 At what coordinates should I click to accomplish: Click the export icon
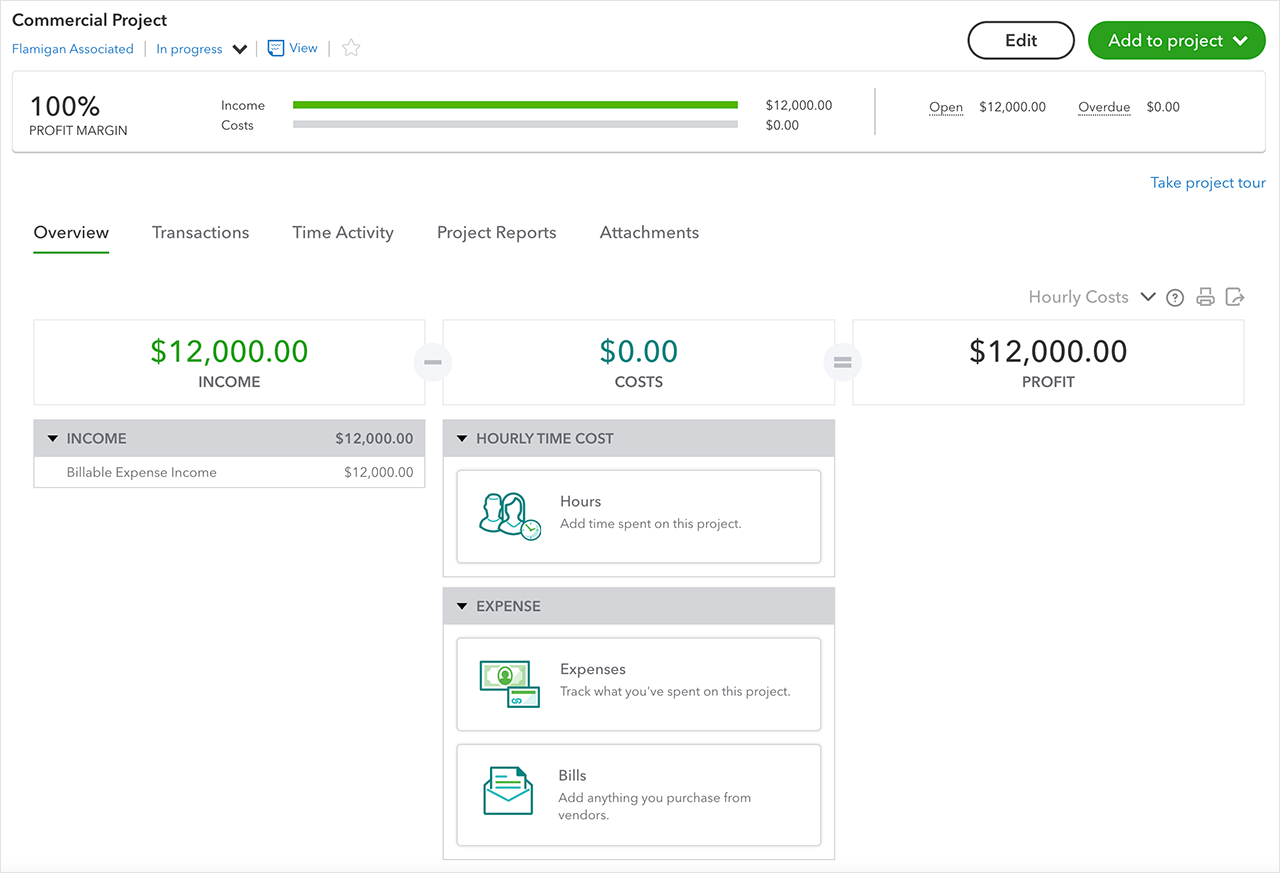tap(1236, 297)
